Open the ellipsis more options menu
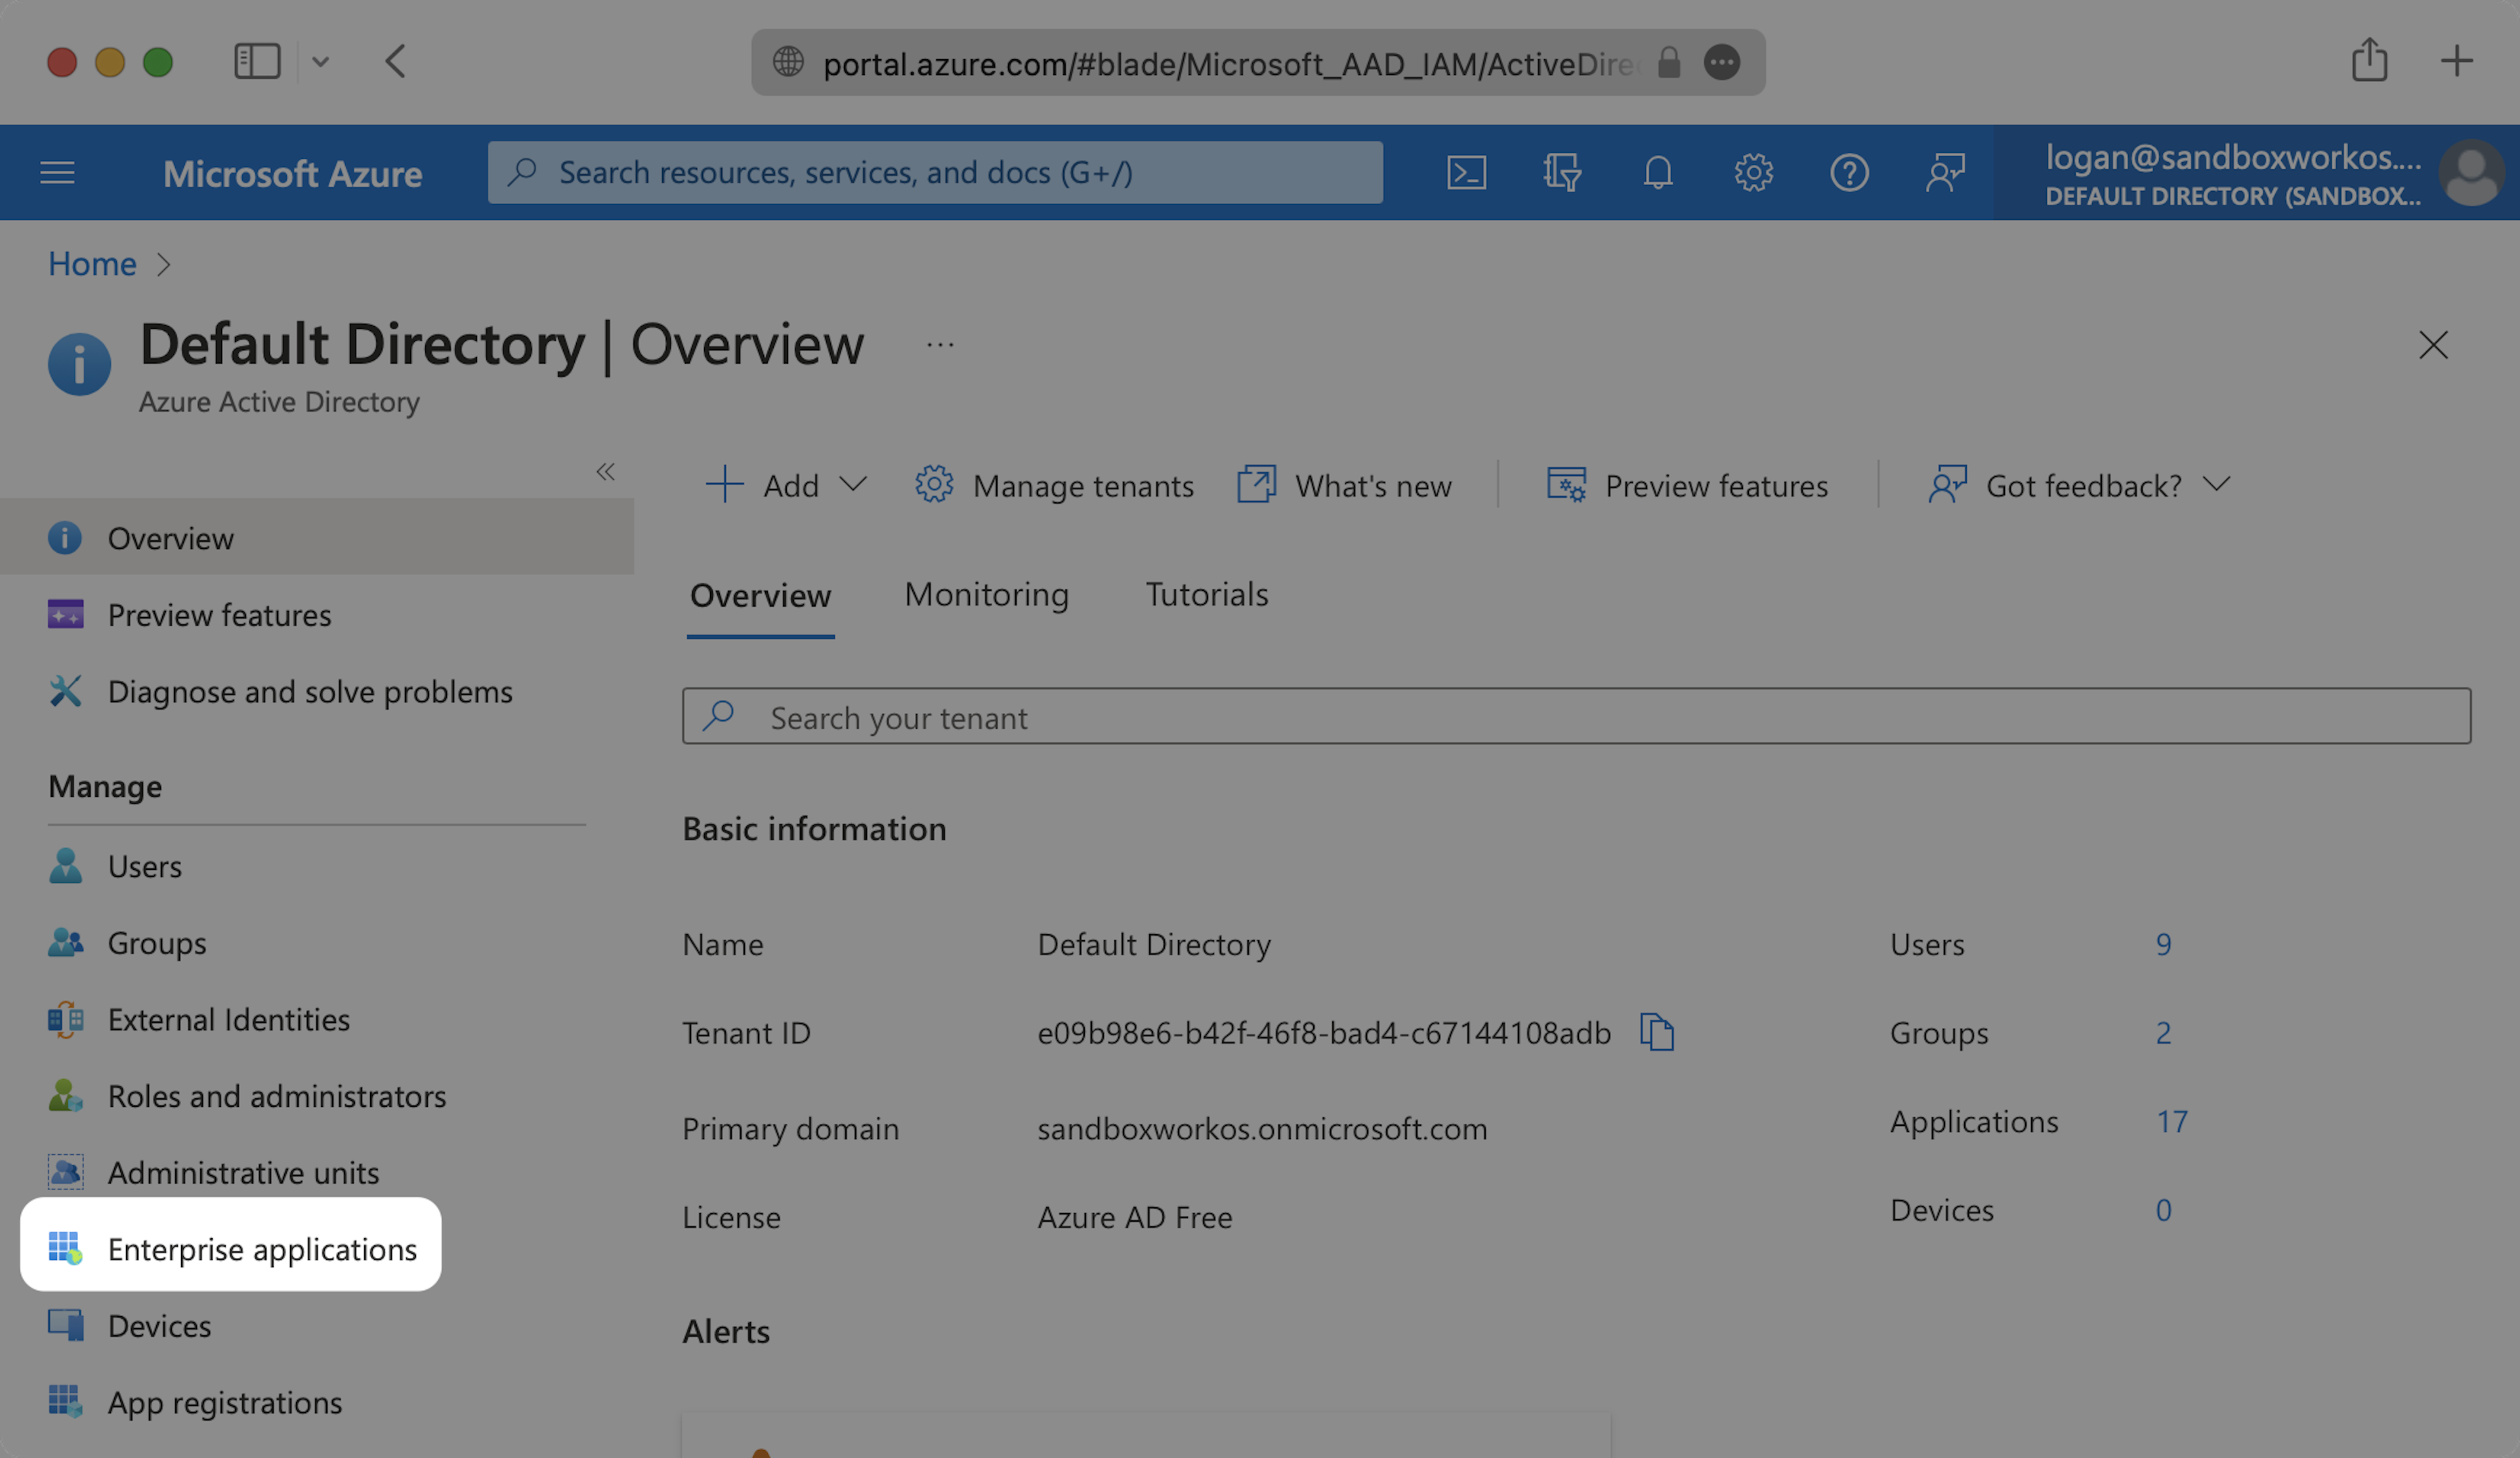This screenshot has height=1458, width=2520. point(940,345)
